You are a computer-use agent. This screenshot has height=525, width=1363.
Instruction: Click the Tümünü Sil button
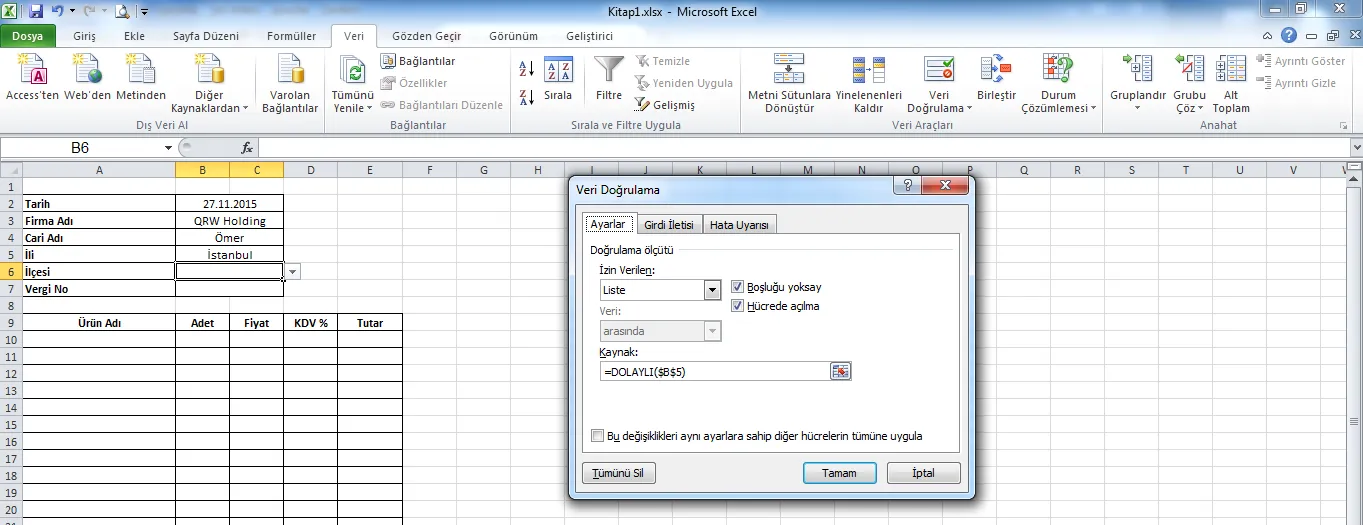pos(618,473)
